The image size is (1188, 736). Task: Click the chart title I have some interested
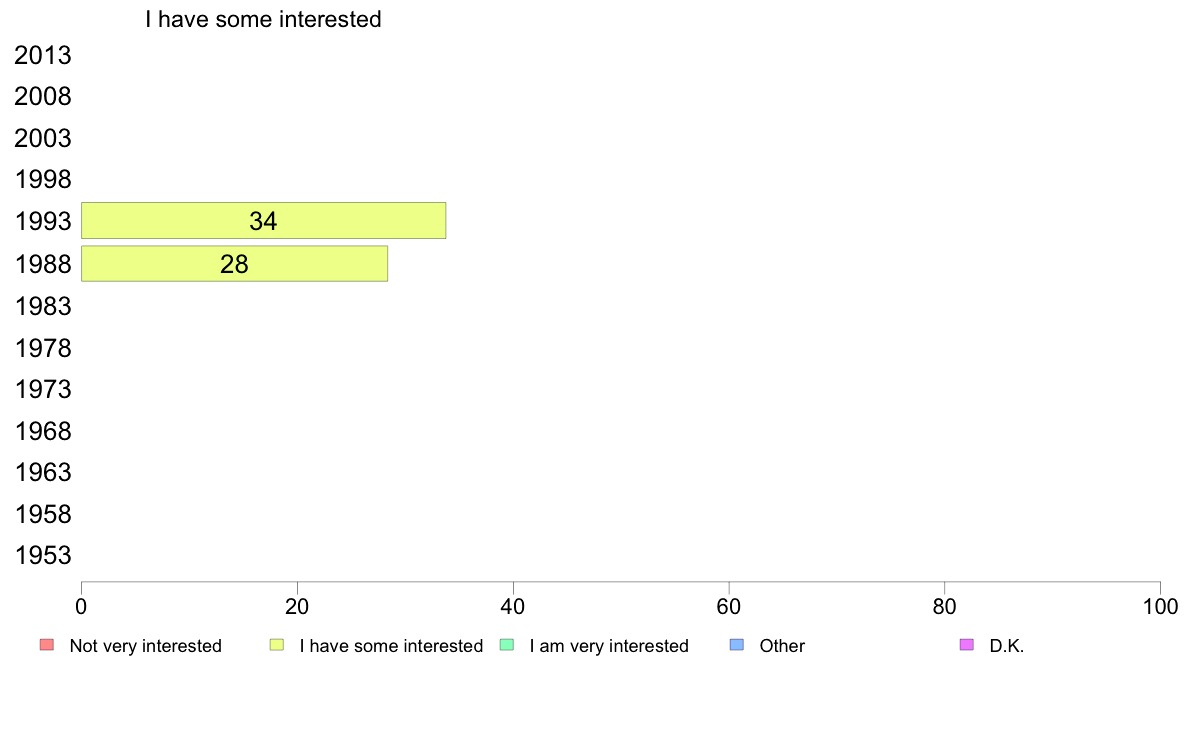(263, 19)
